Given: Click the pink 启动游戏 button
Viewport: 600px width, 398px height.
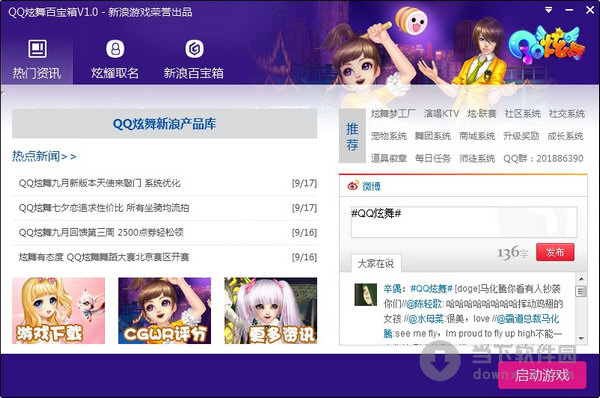Looking at the screenshot, I should [542, 375].
